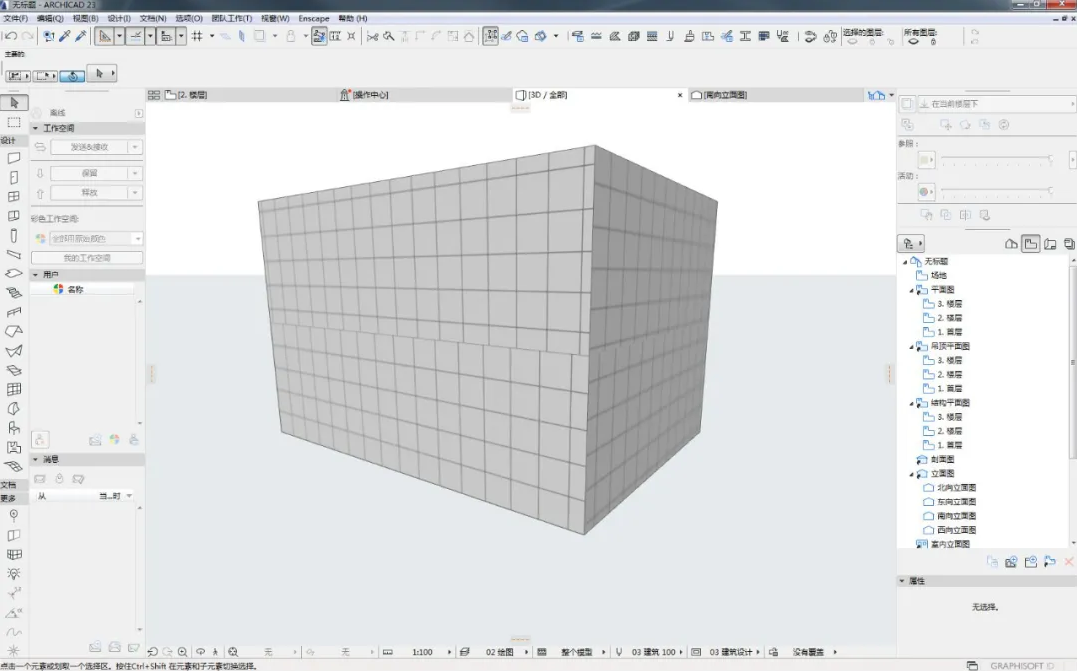Toggle the guide lines button
This screenshot has width=1077, height=671.
(104, 36)
